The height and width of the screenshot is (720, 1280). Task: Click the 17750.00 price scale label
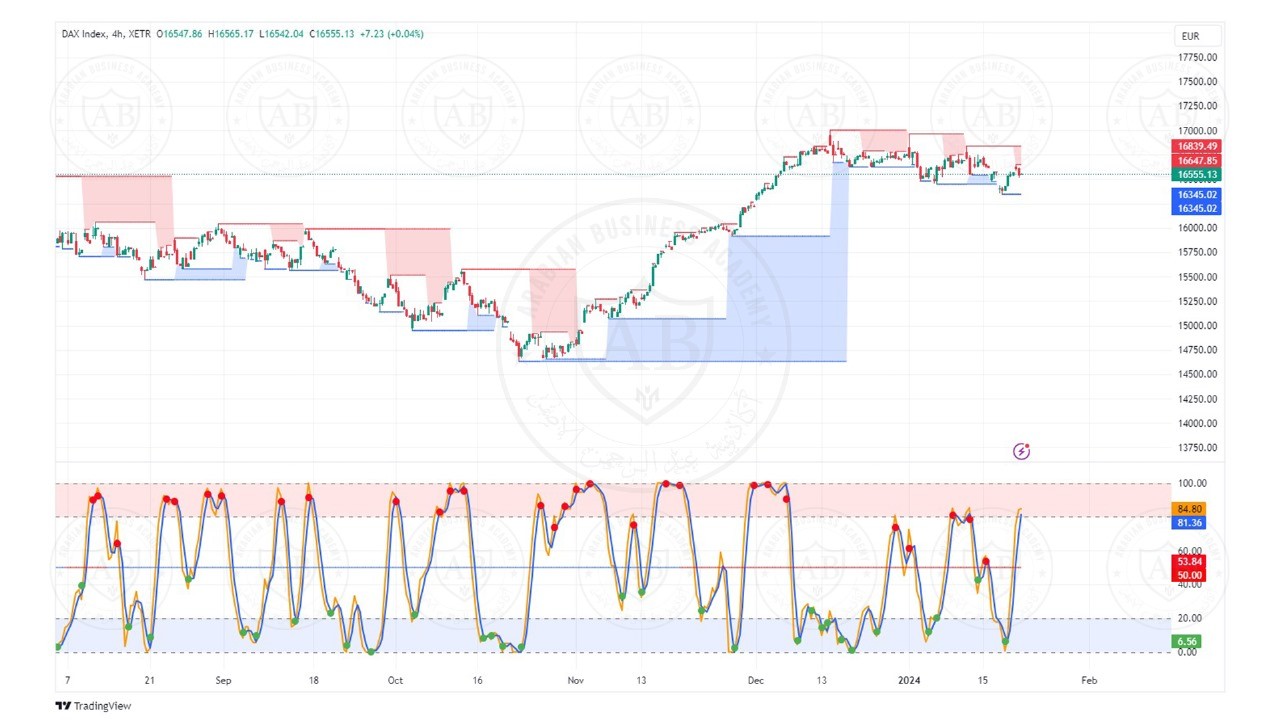pyautogui.click(x=1197, y=57)
